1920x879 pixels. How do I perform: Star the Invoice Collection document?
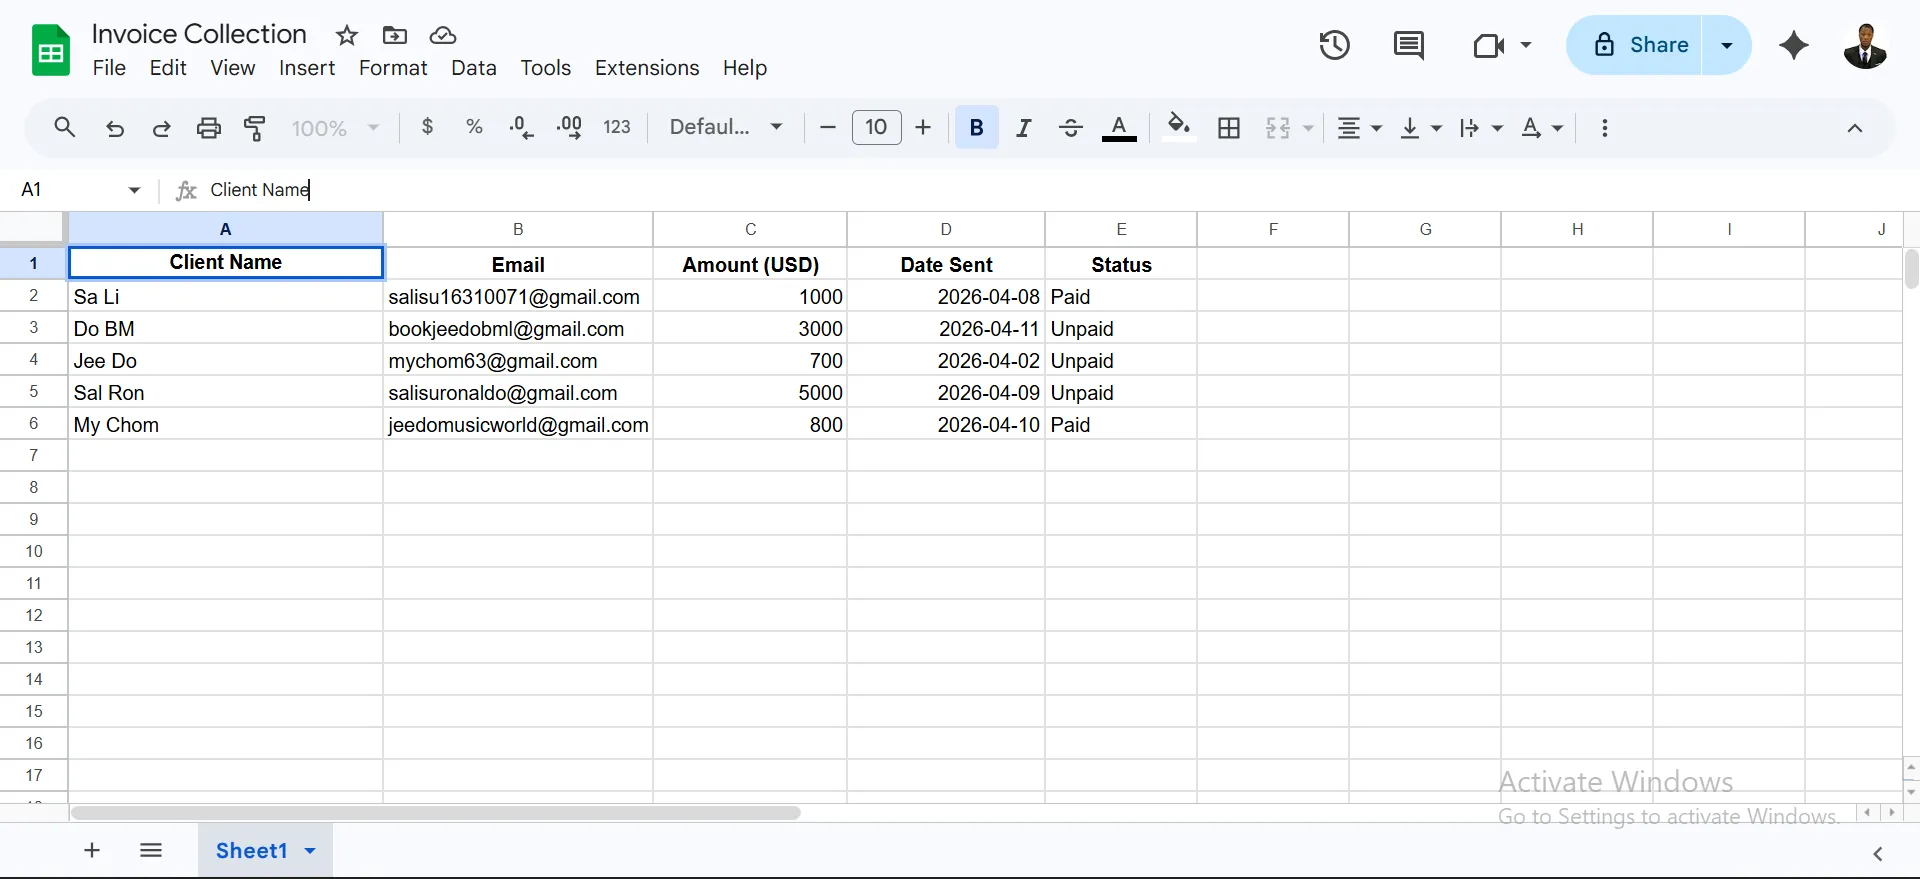pyautogui.click(x=347, y=36)
